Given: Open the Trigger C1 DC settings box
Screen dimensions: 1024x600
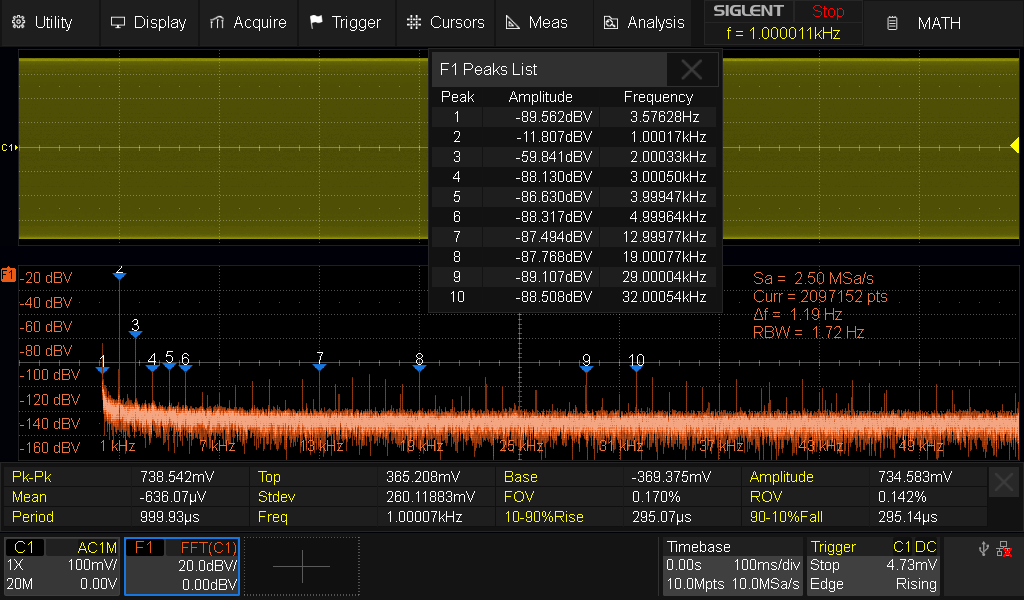Looking at the screenshot, I should 873,566.
